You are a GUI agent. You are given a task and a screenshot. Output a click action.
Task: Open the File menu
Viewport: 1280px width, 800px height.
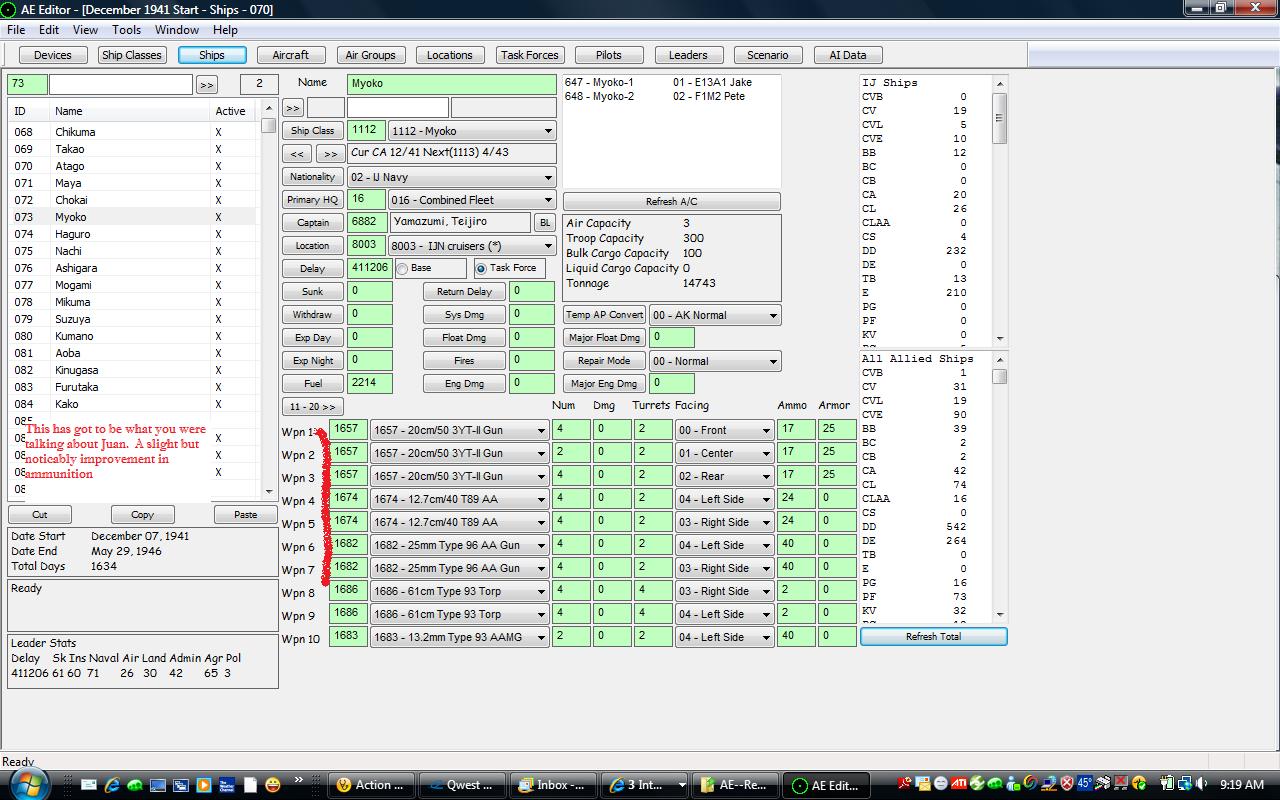[16, 30]
